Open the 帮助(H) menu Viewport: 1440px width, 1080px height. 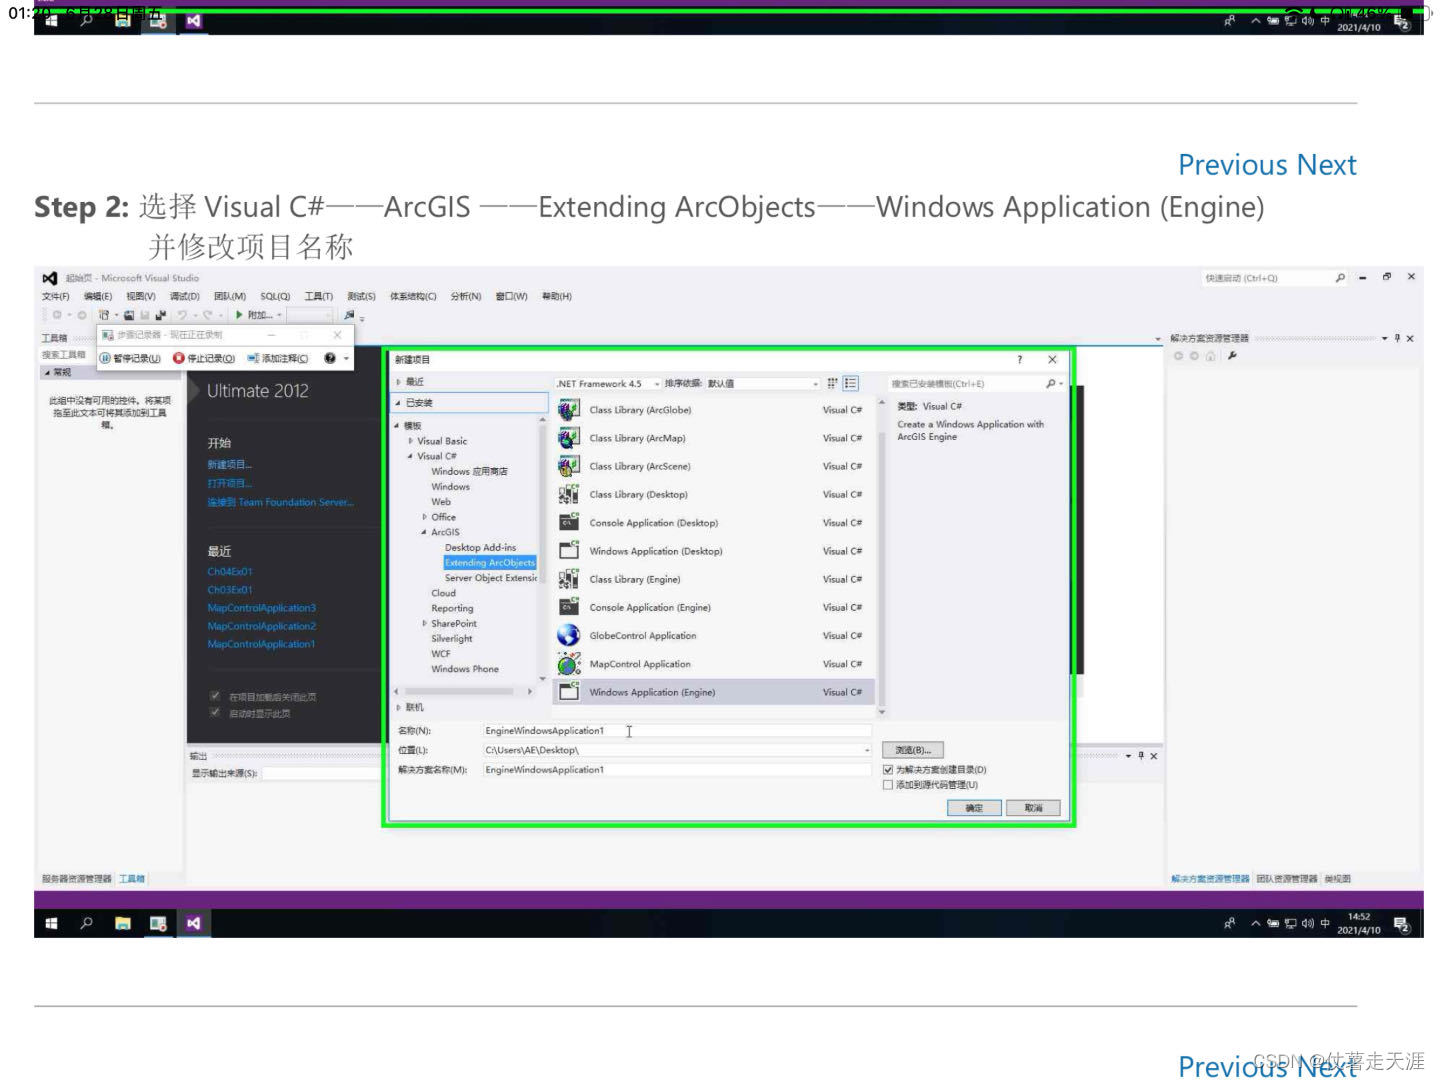(557, 297)
